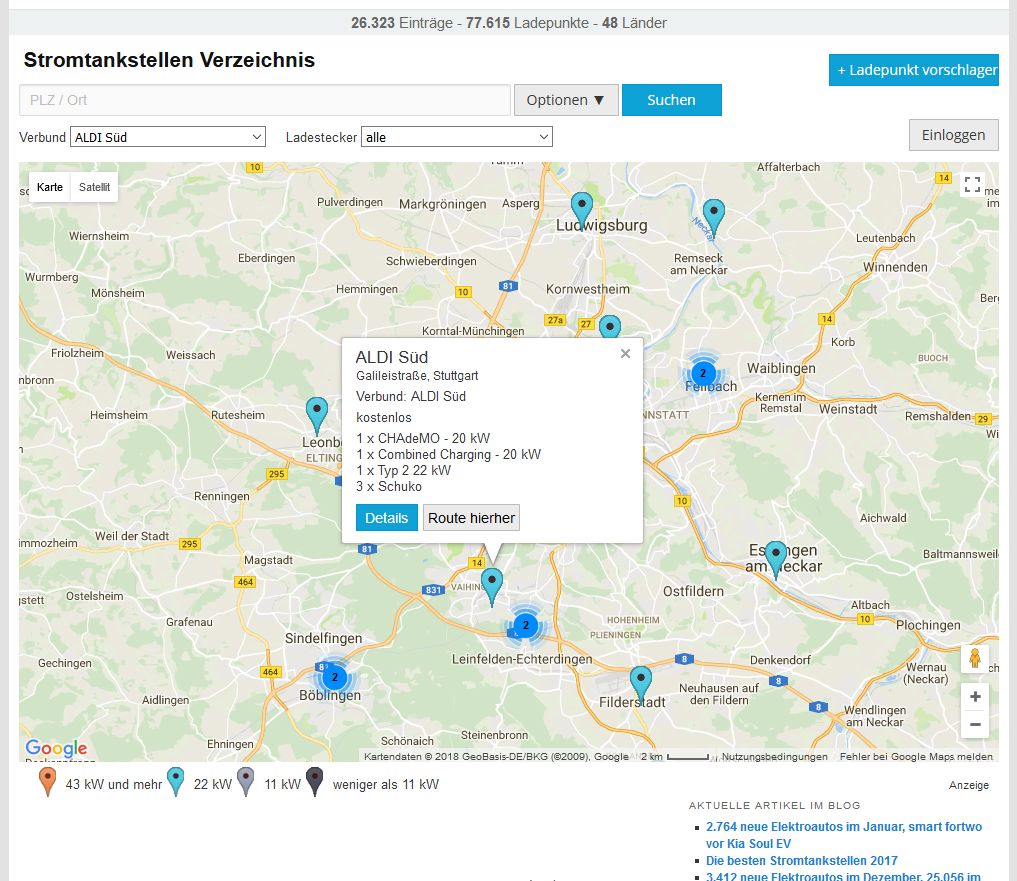Click the Waiblingen label on map
The height and width of the screenshot is (881, 1017).
pos(781,368)
